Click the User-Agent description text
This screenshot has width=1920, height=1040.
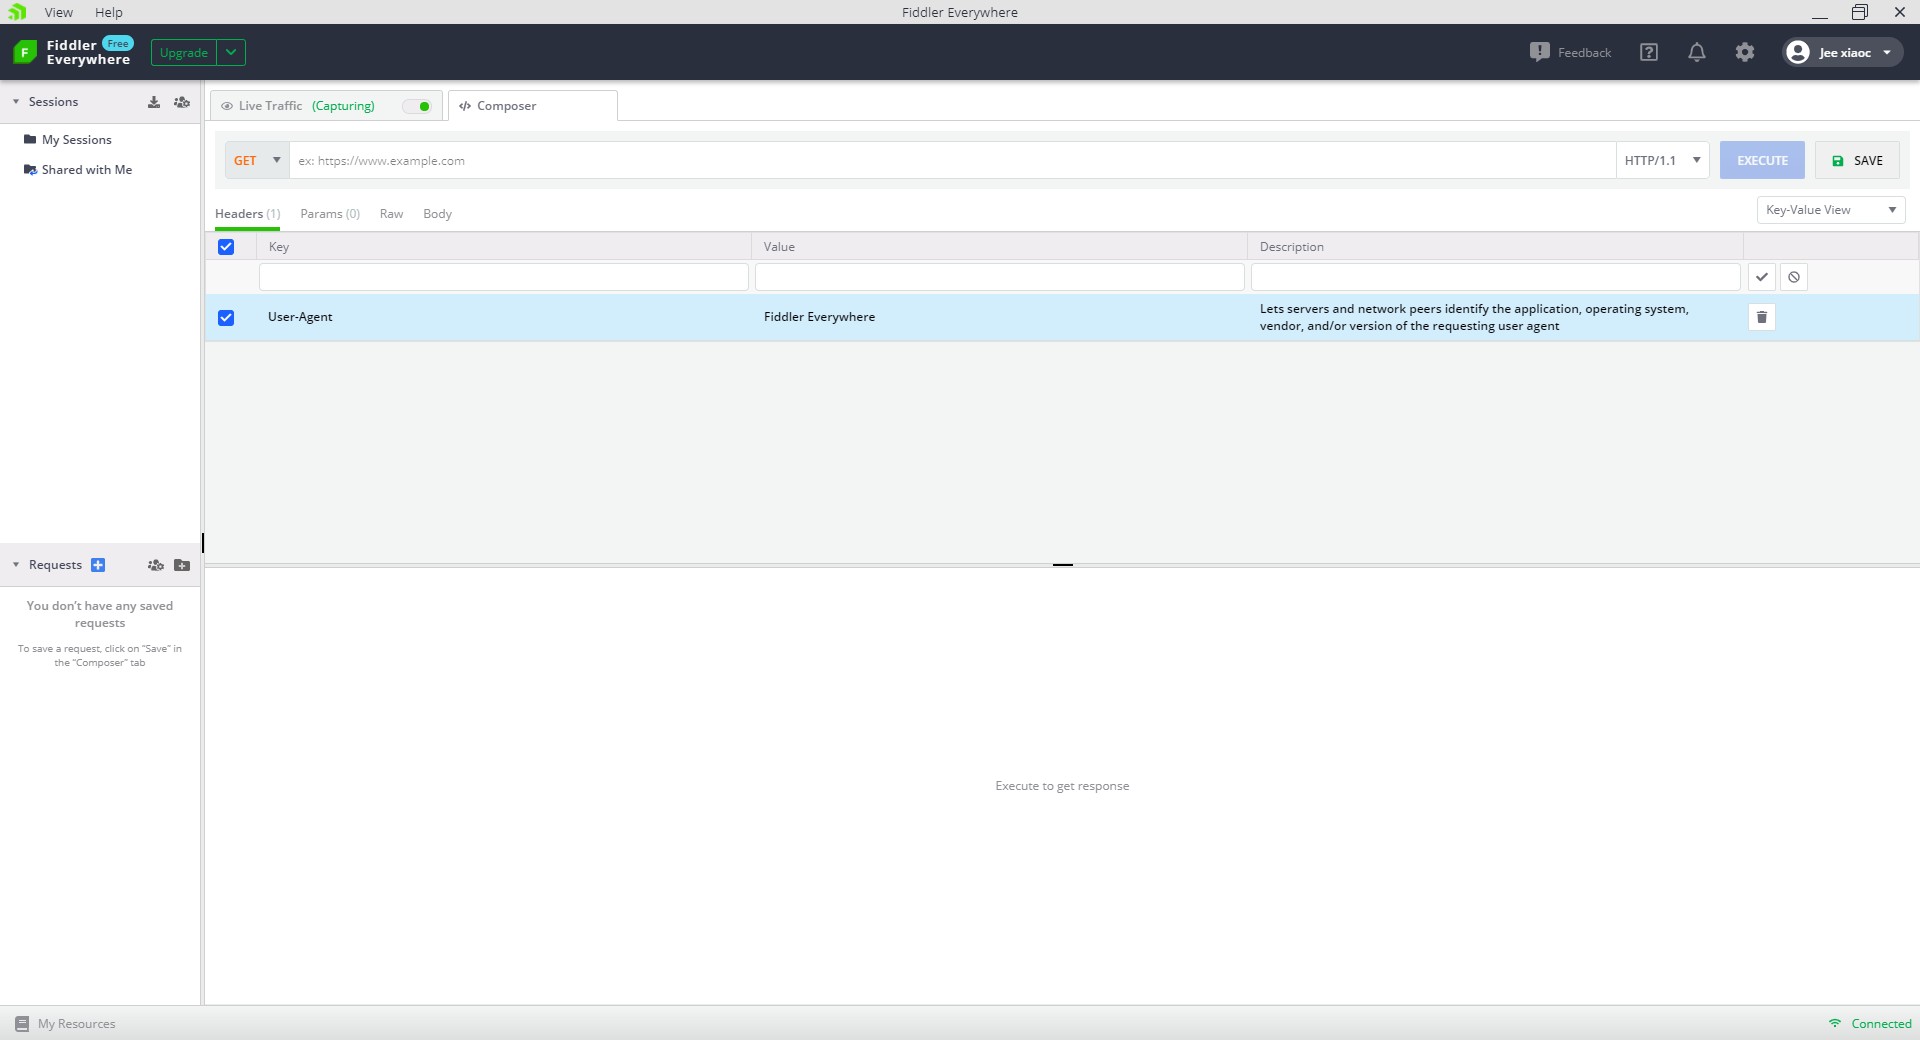pos(1474,317)
